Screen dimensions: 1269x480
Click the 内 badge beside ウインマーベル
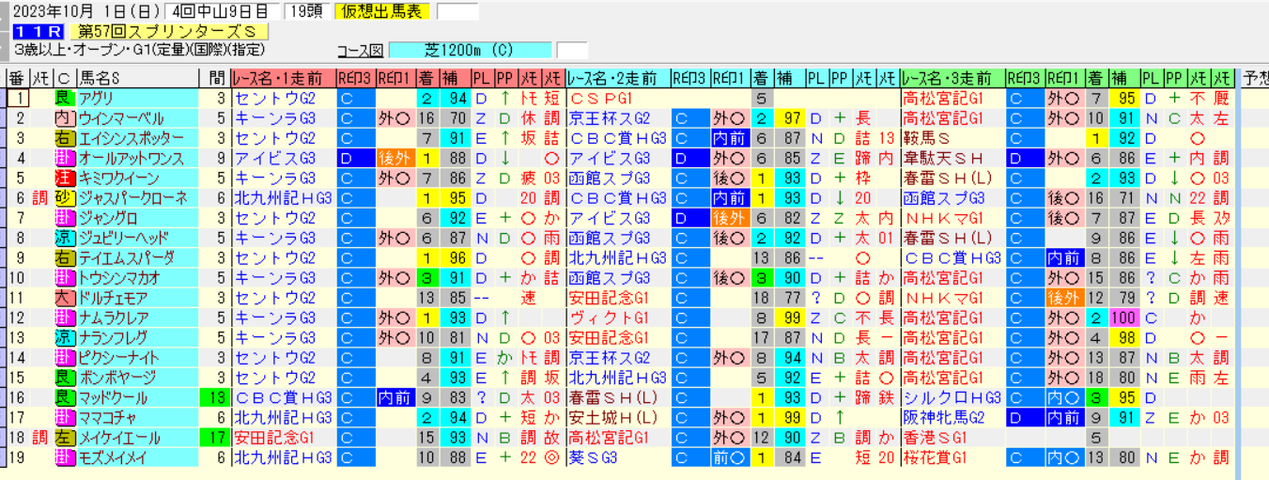tap(64, 118)
